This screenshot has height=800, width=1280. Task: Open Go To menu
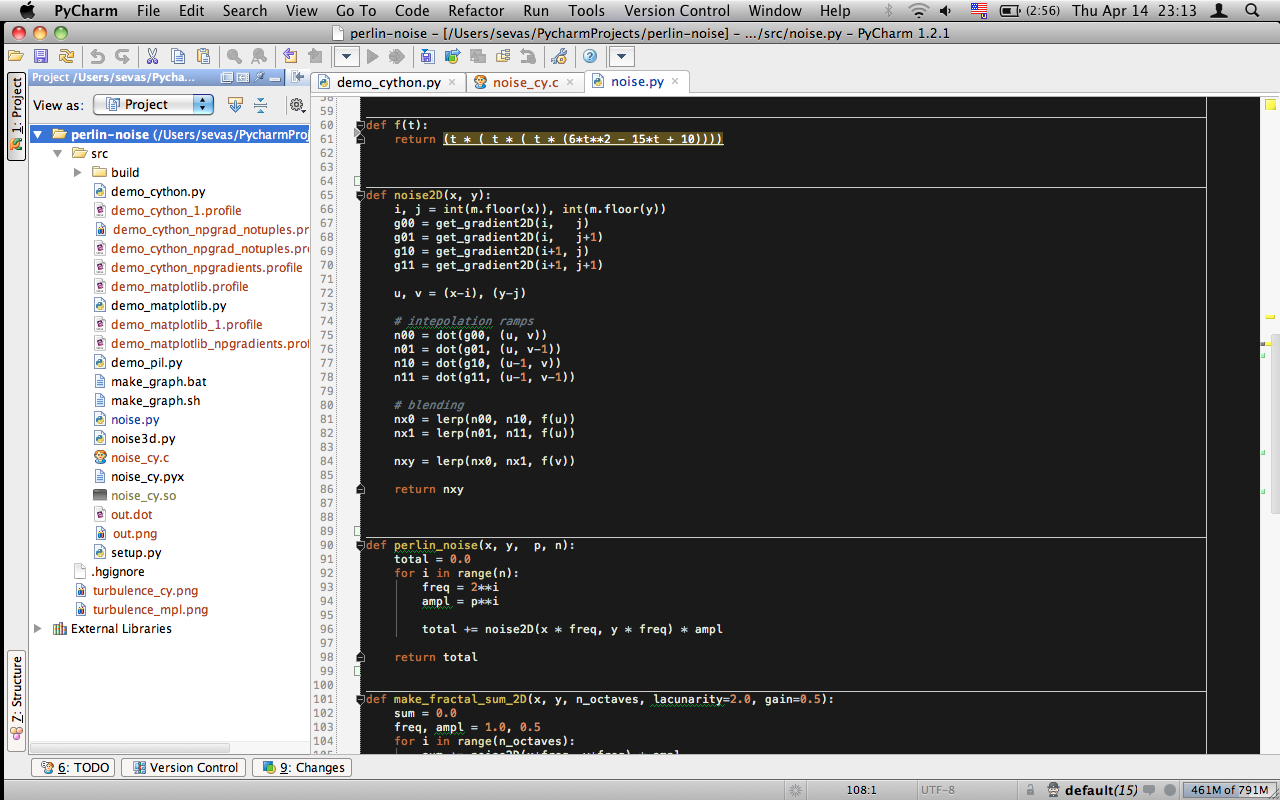[356, 11]
